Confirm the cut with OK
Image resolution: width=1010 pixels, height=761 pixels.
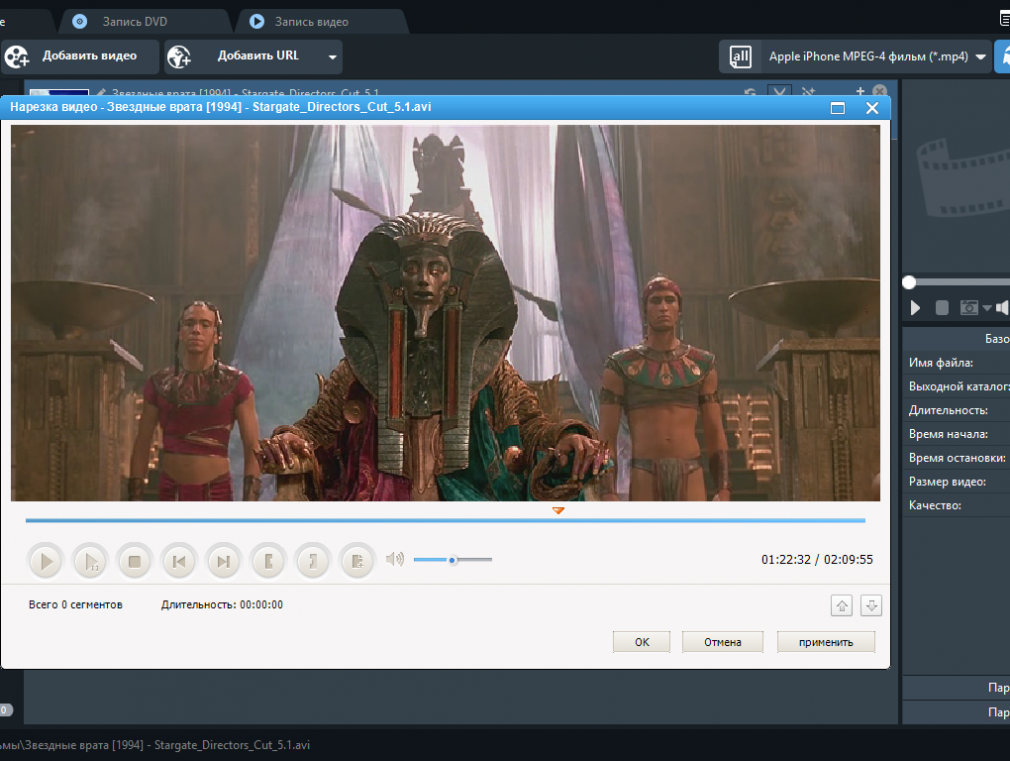(642, 642)
